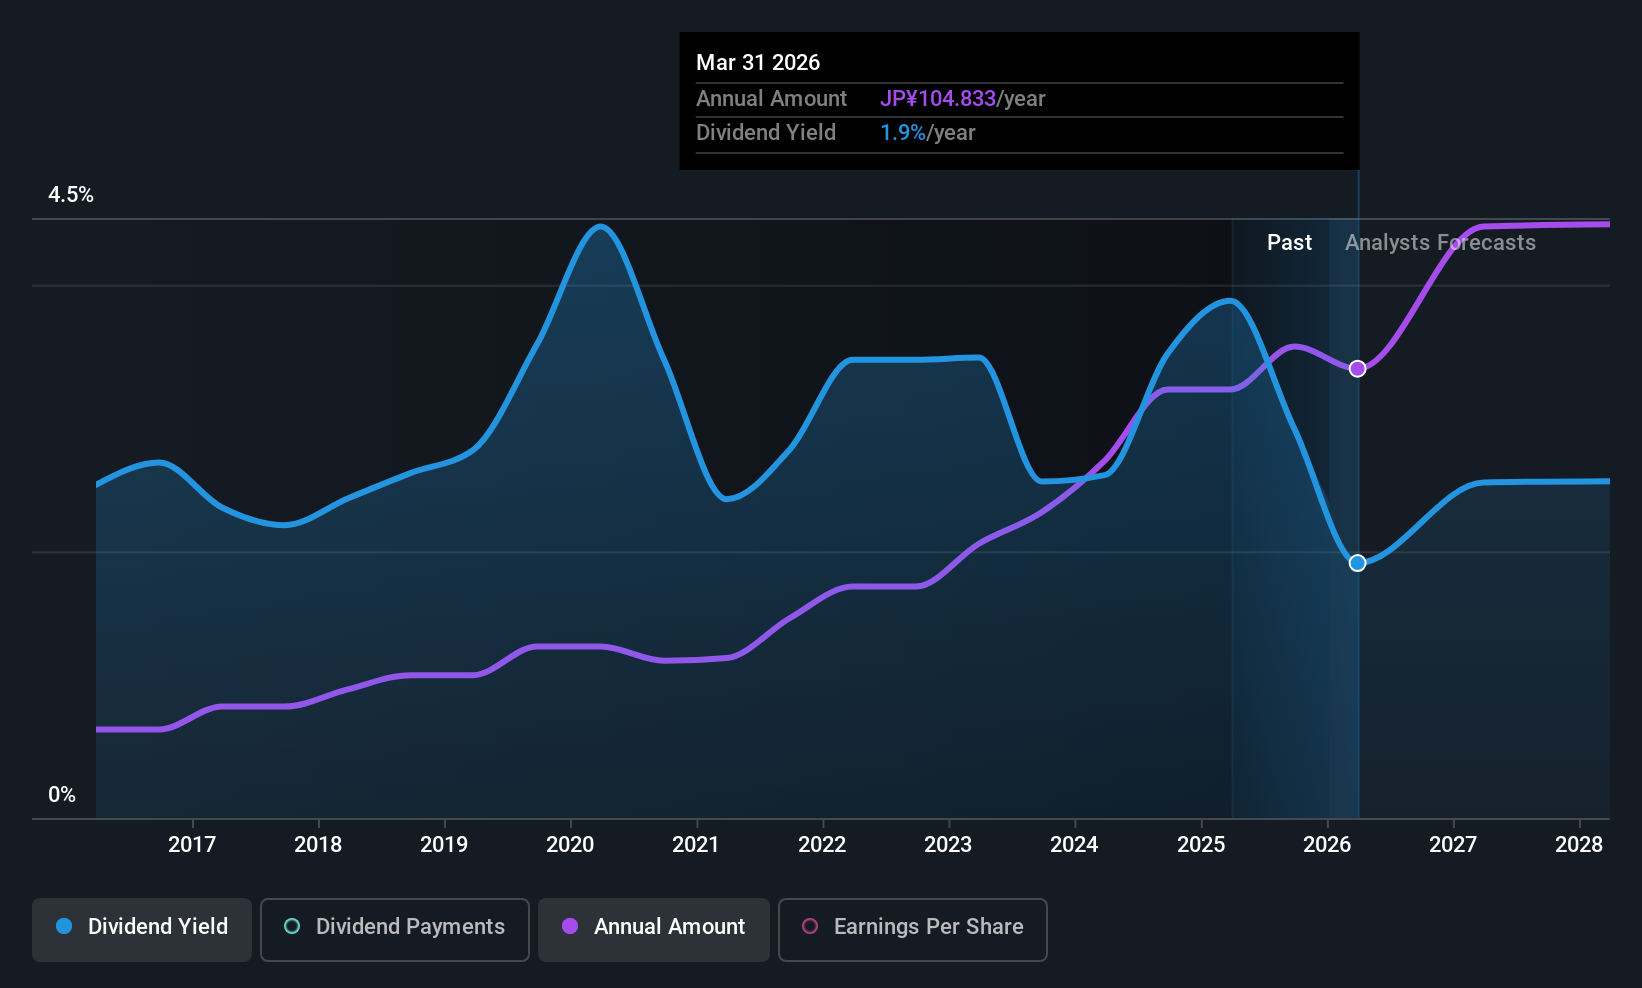Click the teal Dividend Payments legend circle
Image resolution: width=1642 pixels, height=988 pixels.
292,926
